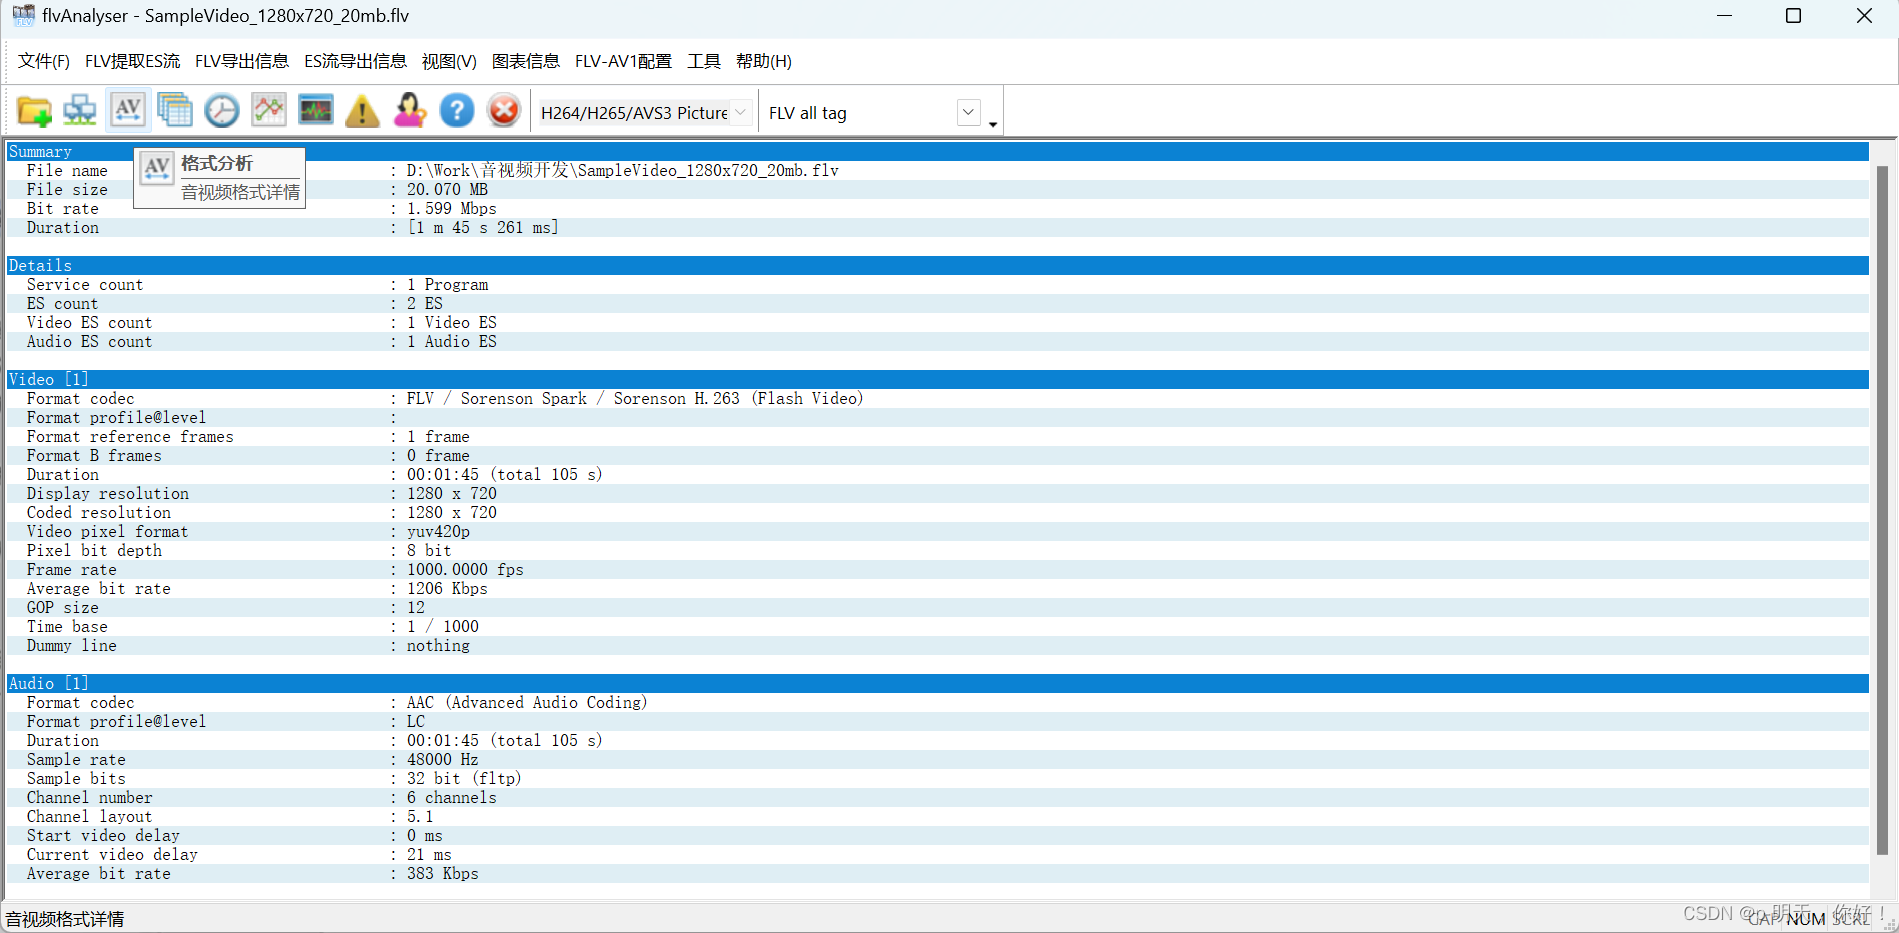
Task: Click the AAC (Advanced Audio Coding) value
Action: 527,702
